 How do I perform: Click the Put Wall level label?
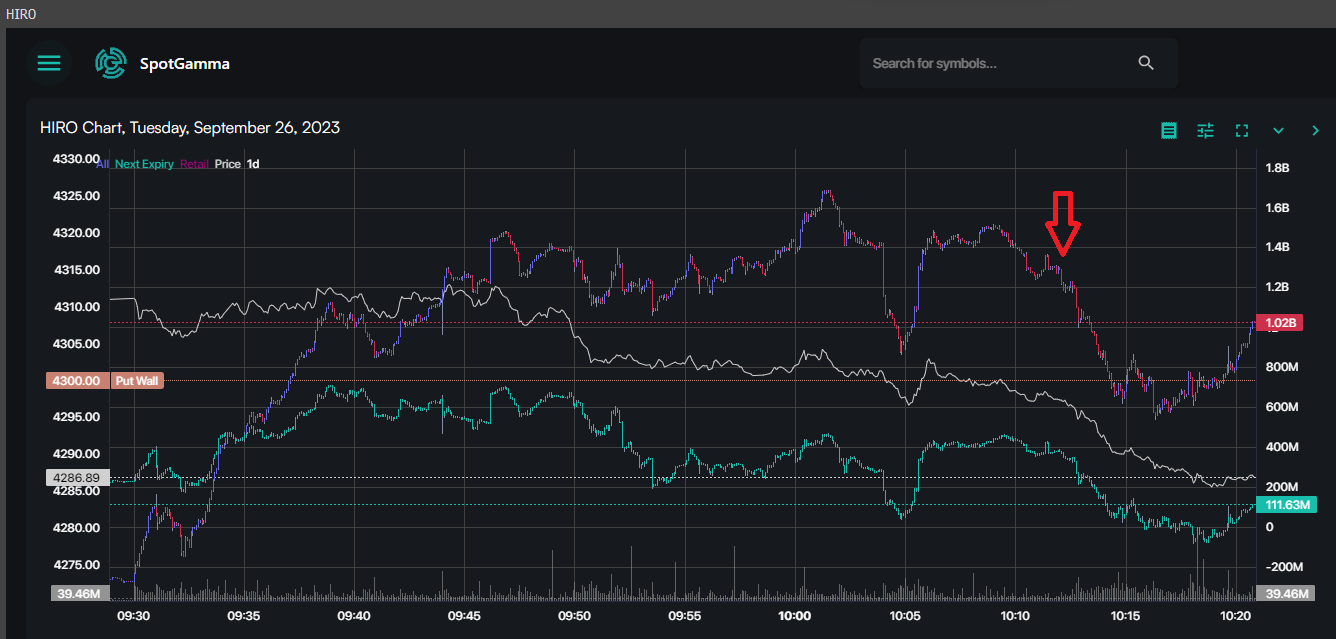pyautogui.click(x=137, y=381)
